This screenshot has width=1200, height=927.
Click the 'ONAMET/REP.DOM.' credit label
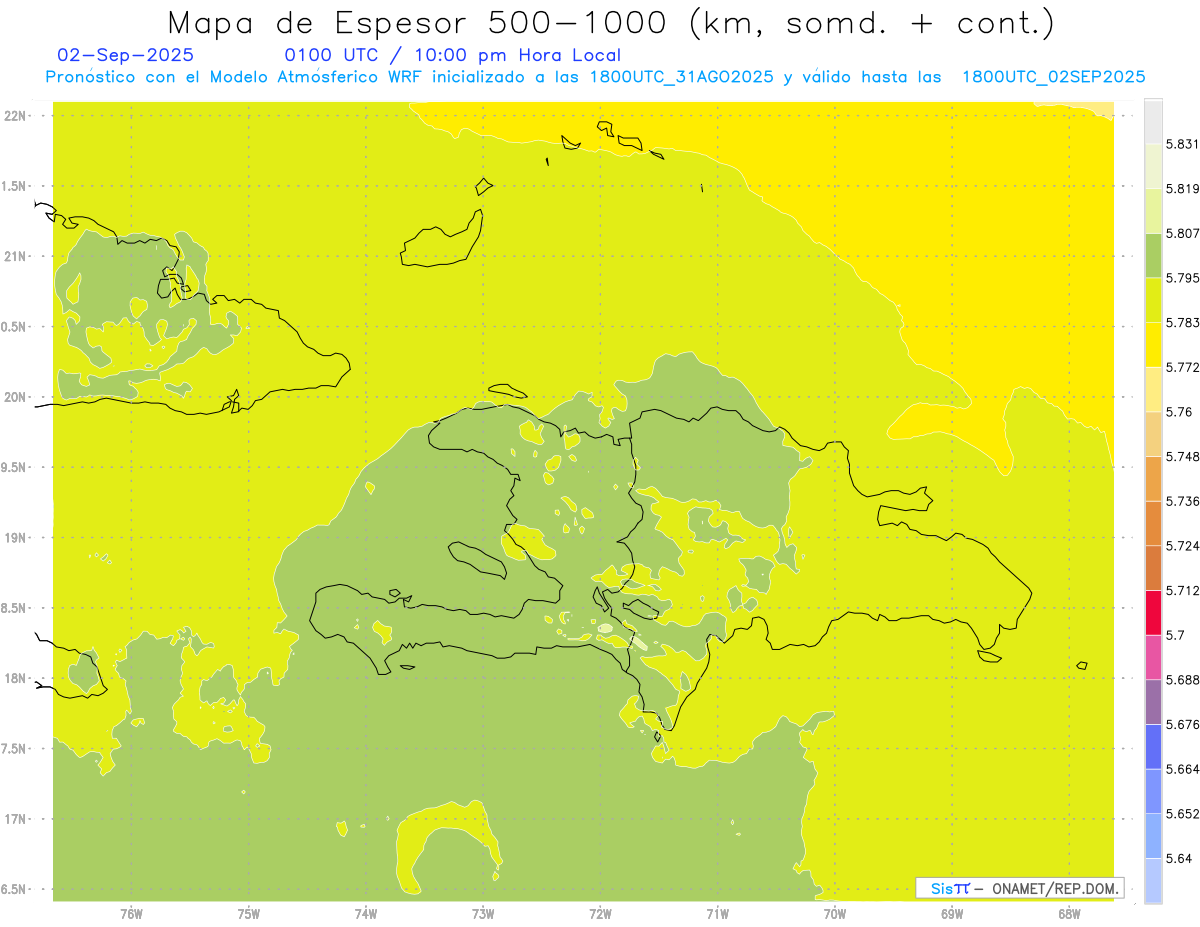[x=1057, y=888]
